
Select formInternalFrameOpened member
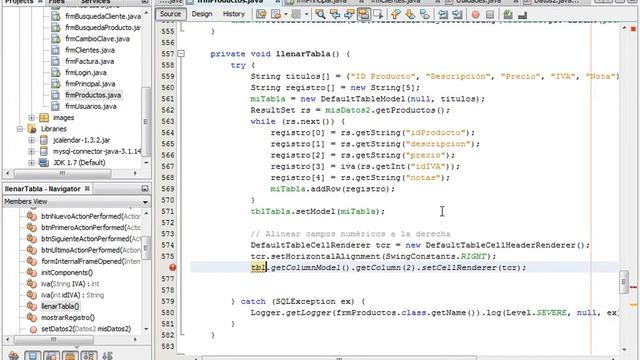91,261
